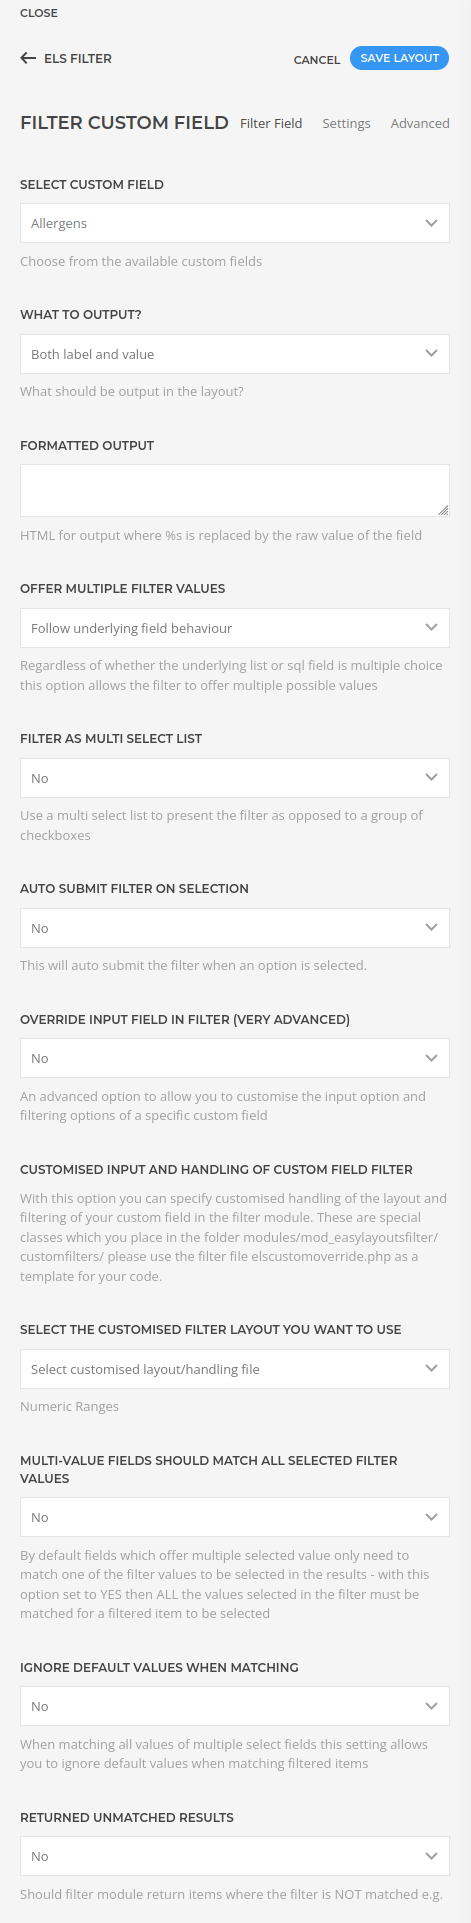Click the chevron for What To Output
Viewport: 471px width, 1923px height.
tap(431, 354)
